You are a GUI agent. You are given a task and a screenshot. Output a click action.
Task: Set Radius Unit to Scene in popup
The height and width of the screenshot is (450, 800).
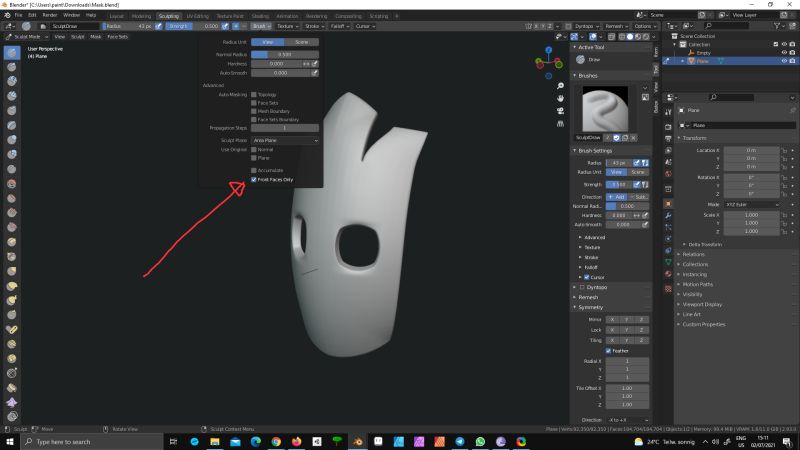click(x=302, y=42)
